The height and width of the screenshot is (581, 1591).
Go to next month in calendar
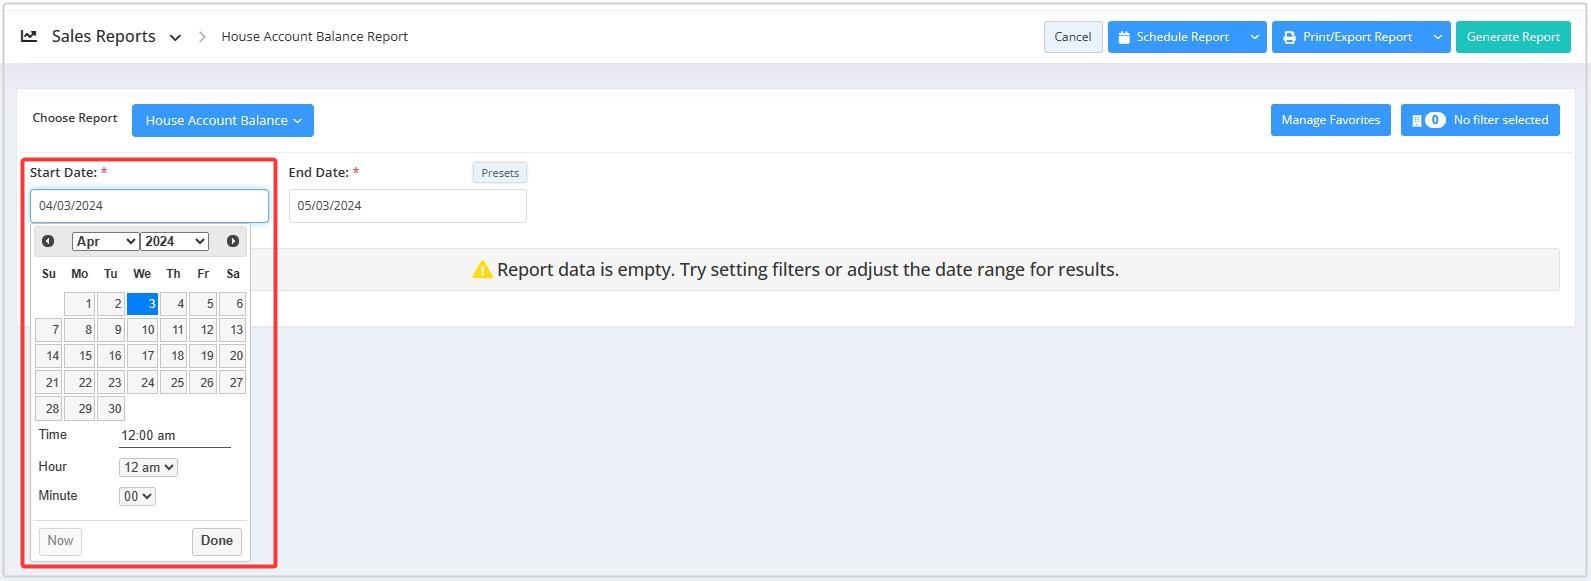point(233,241)
